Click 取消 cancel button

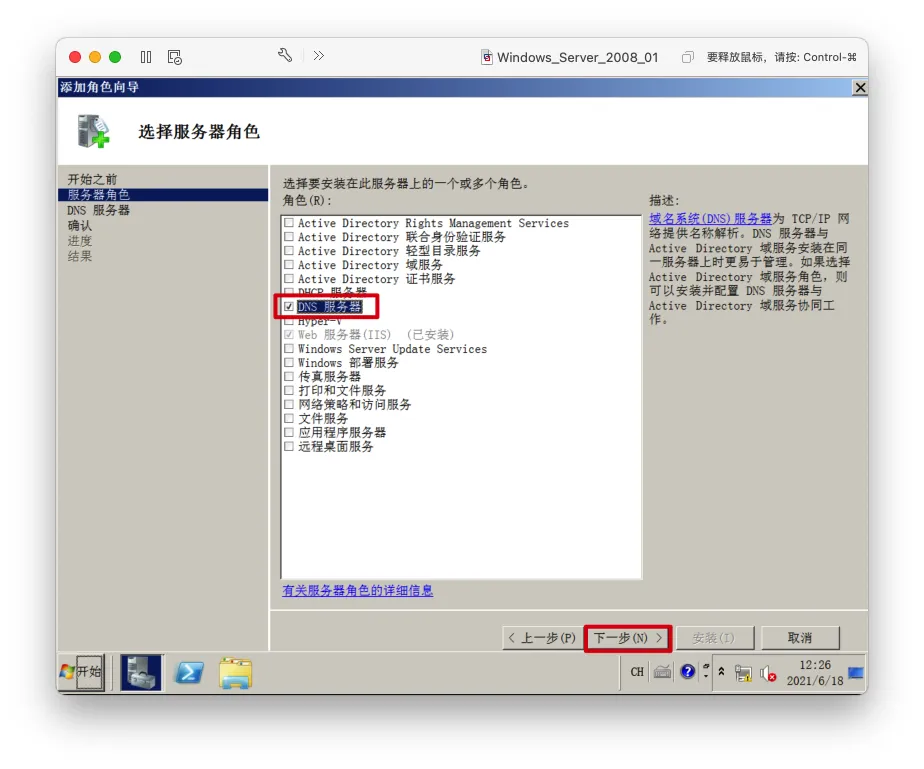click(x=800, y=638)
